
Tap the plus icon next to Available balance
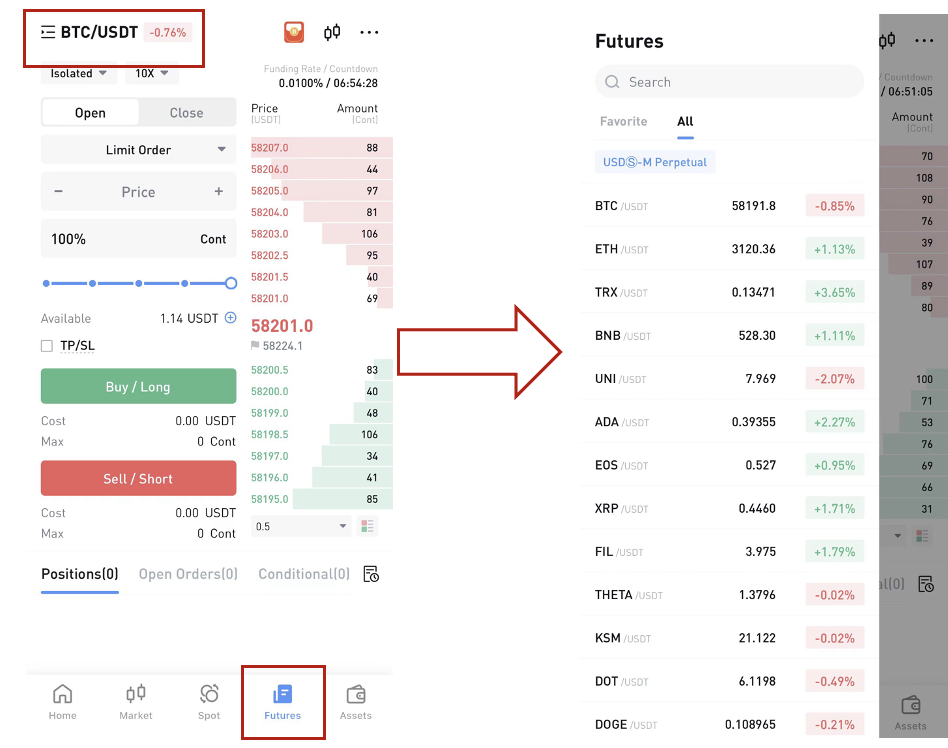pos(230,317)
